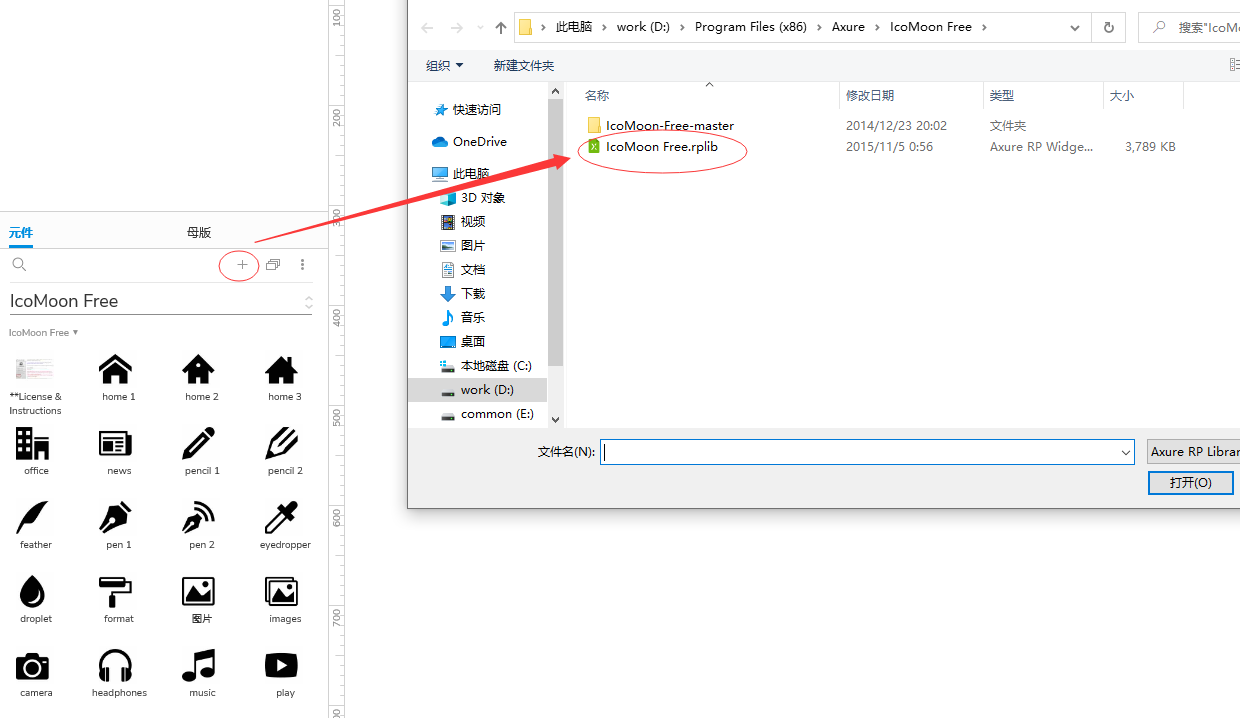Choose the pencil 1 icon widget
1240x718 pixels.
tap(199, 444)
